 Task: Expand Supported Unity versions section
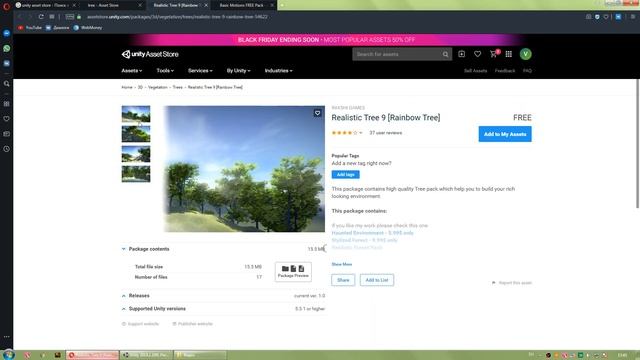click(223, 309)
